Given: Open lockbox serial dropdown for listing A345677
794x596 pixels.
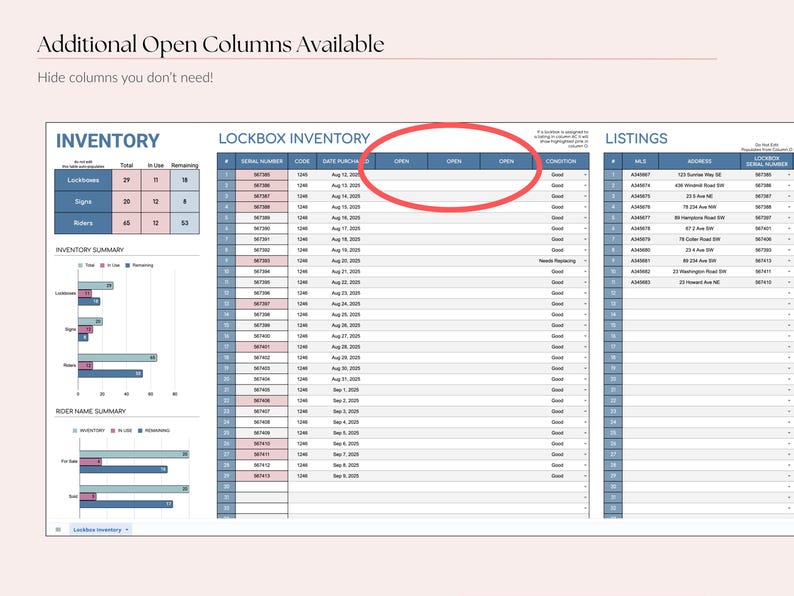Looking at the screenshot, I should pyautogui.click(x=789, y=218).
